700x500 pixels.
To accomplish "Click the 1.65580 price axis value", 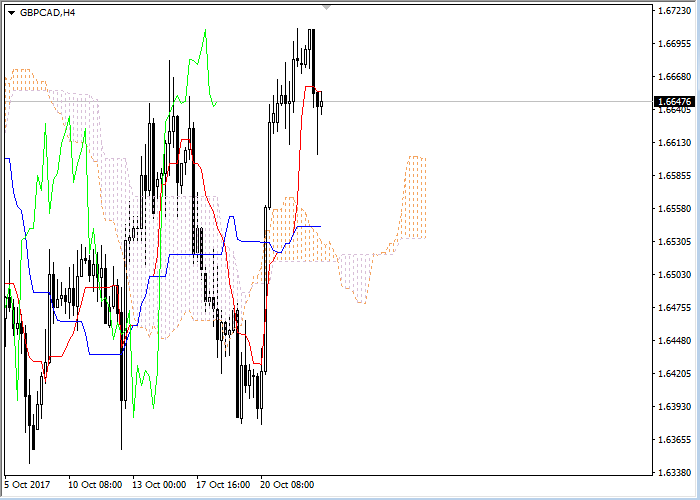I will tap(674, 208).
